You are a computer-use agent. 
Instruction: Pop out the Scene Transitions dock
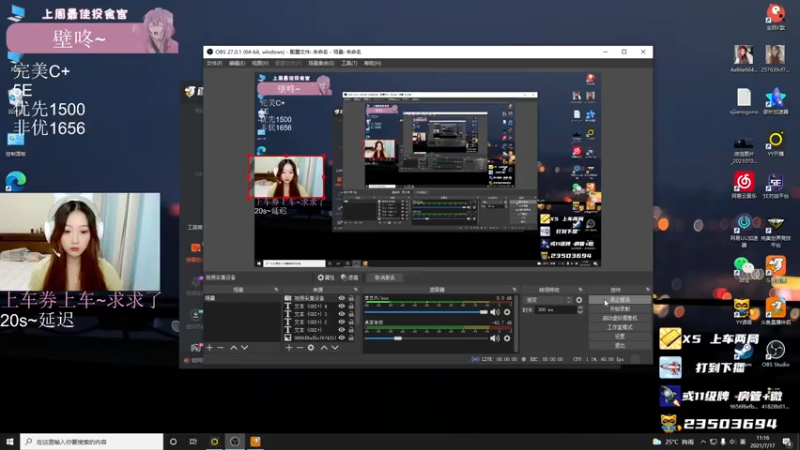(x=580, y=290)
